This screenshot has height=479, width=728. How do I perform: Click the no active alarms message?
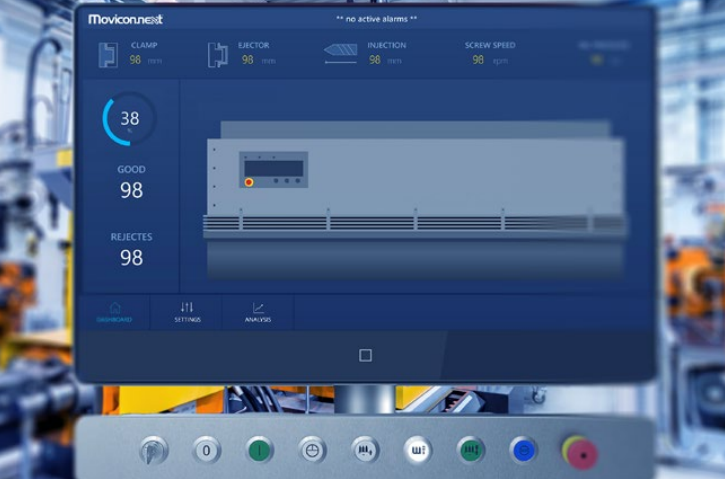[376, 19]
